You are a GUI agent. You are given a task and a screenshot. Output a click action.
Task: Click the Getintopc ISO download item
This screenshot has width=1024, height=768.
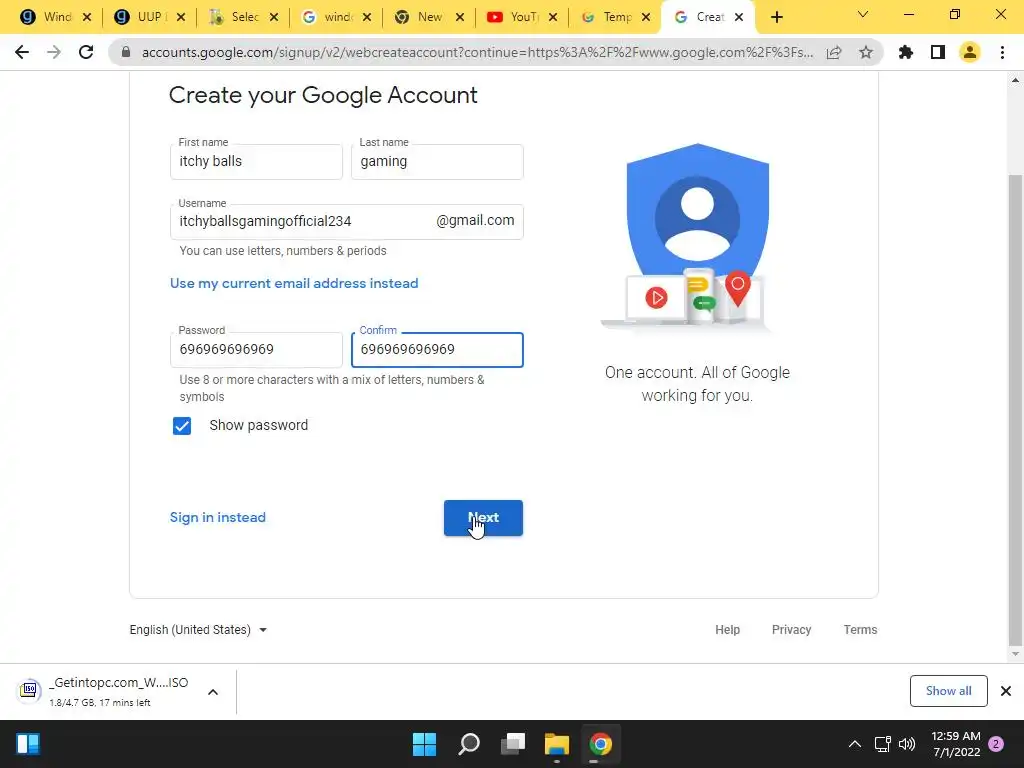(118, 692)
